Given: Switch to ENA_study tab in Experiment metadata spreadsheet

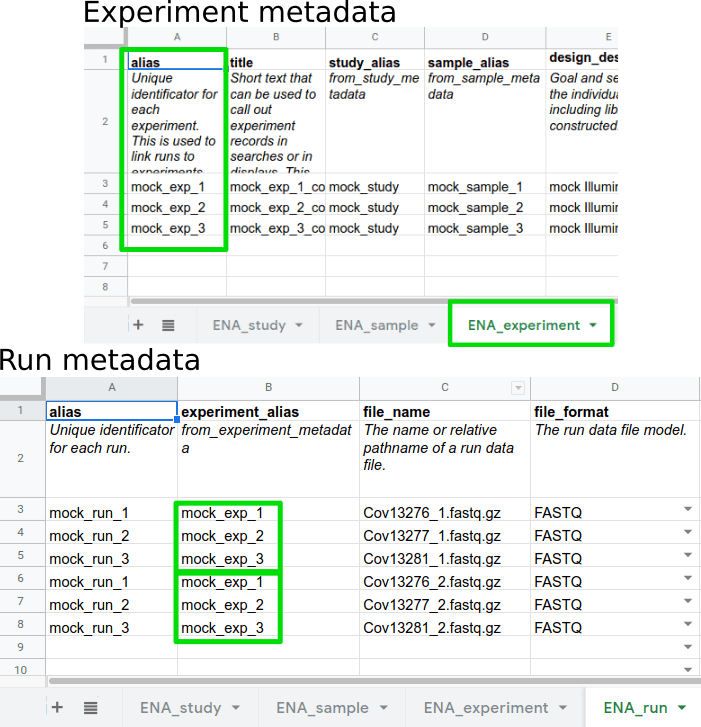Looking at the screenshot, I should click(x=248, y=325).
